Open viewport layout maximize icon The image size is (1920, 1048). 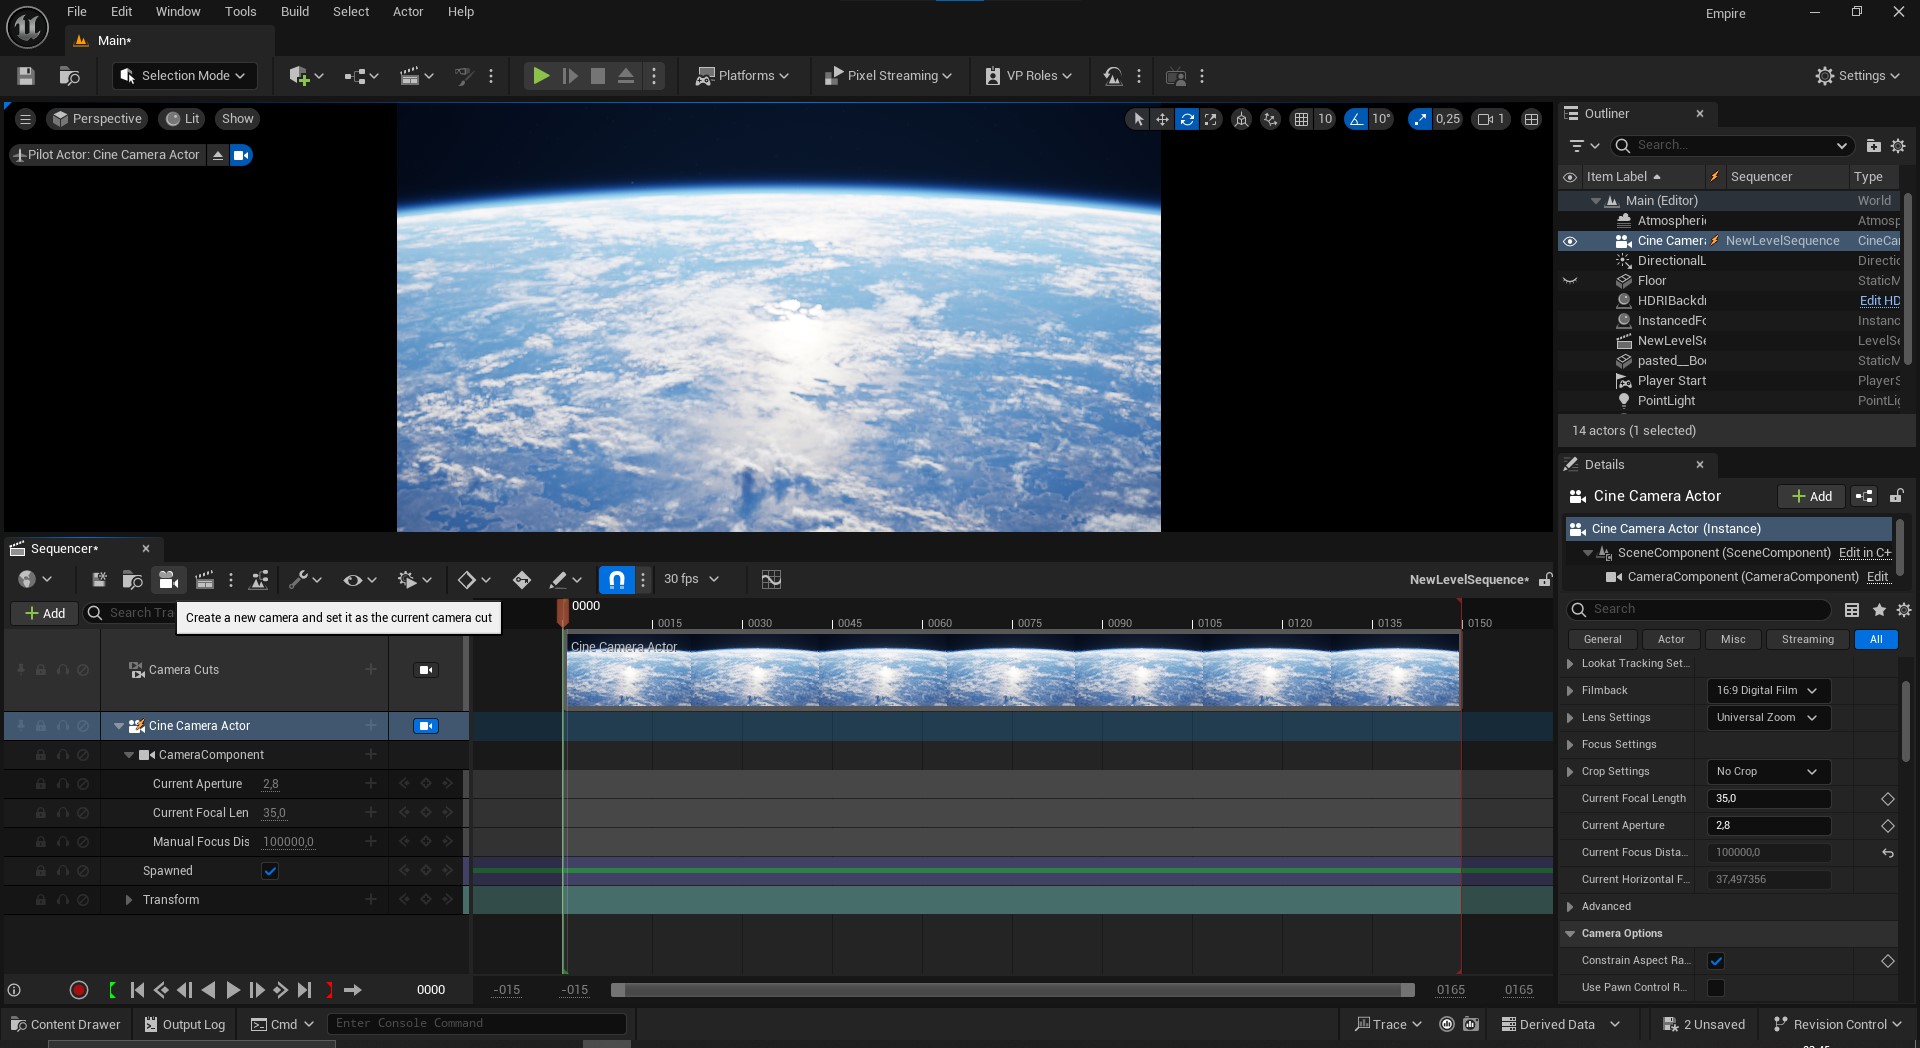(1531, 119)
